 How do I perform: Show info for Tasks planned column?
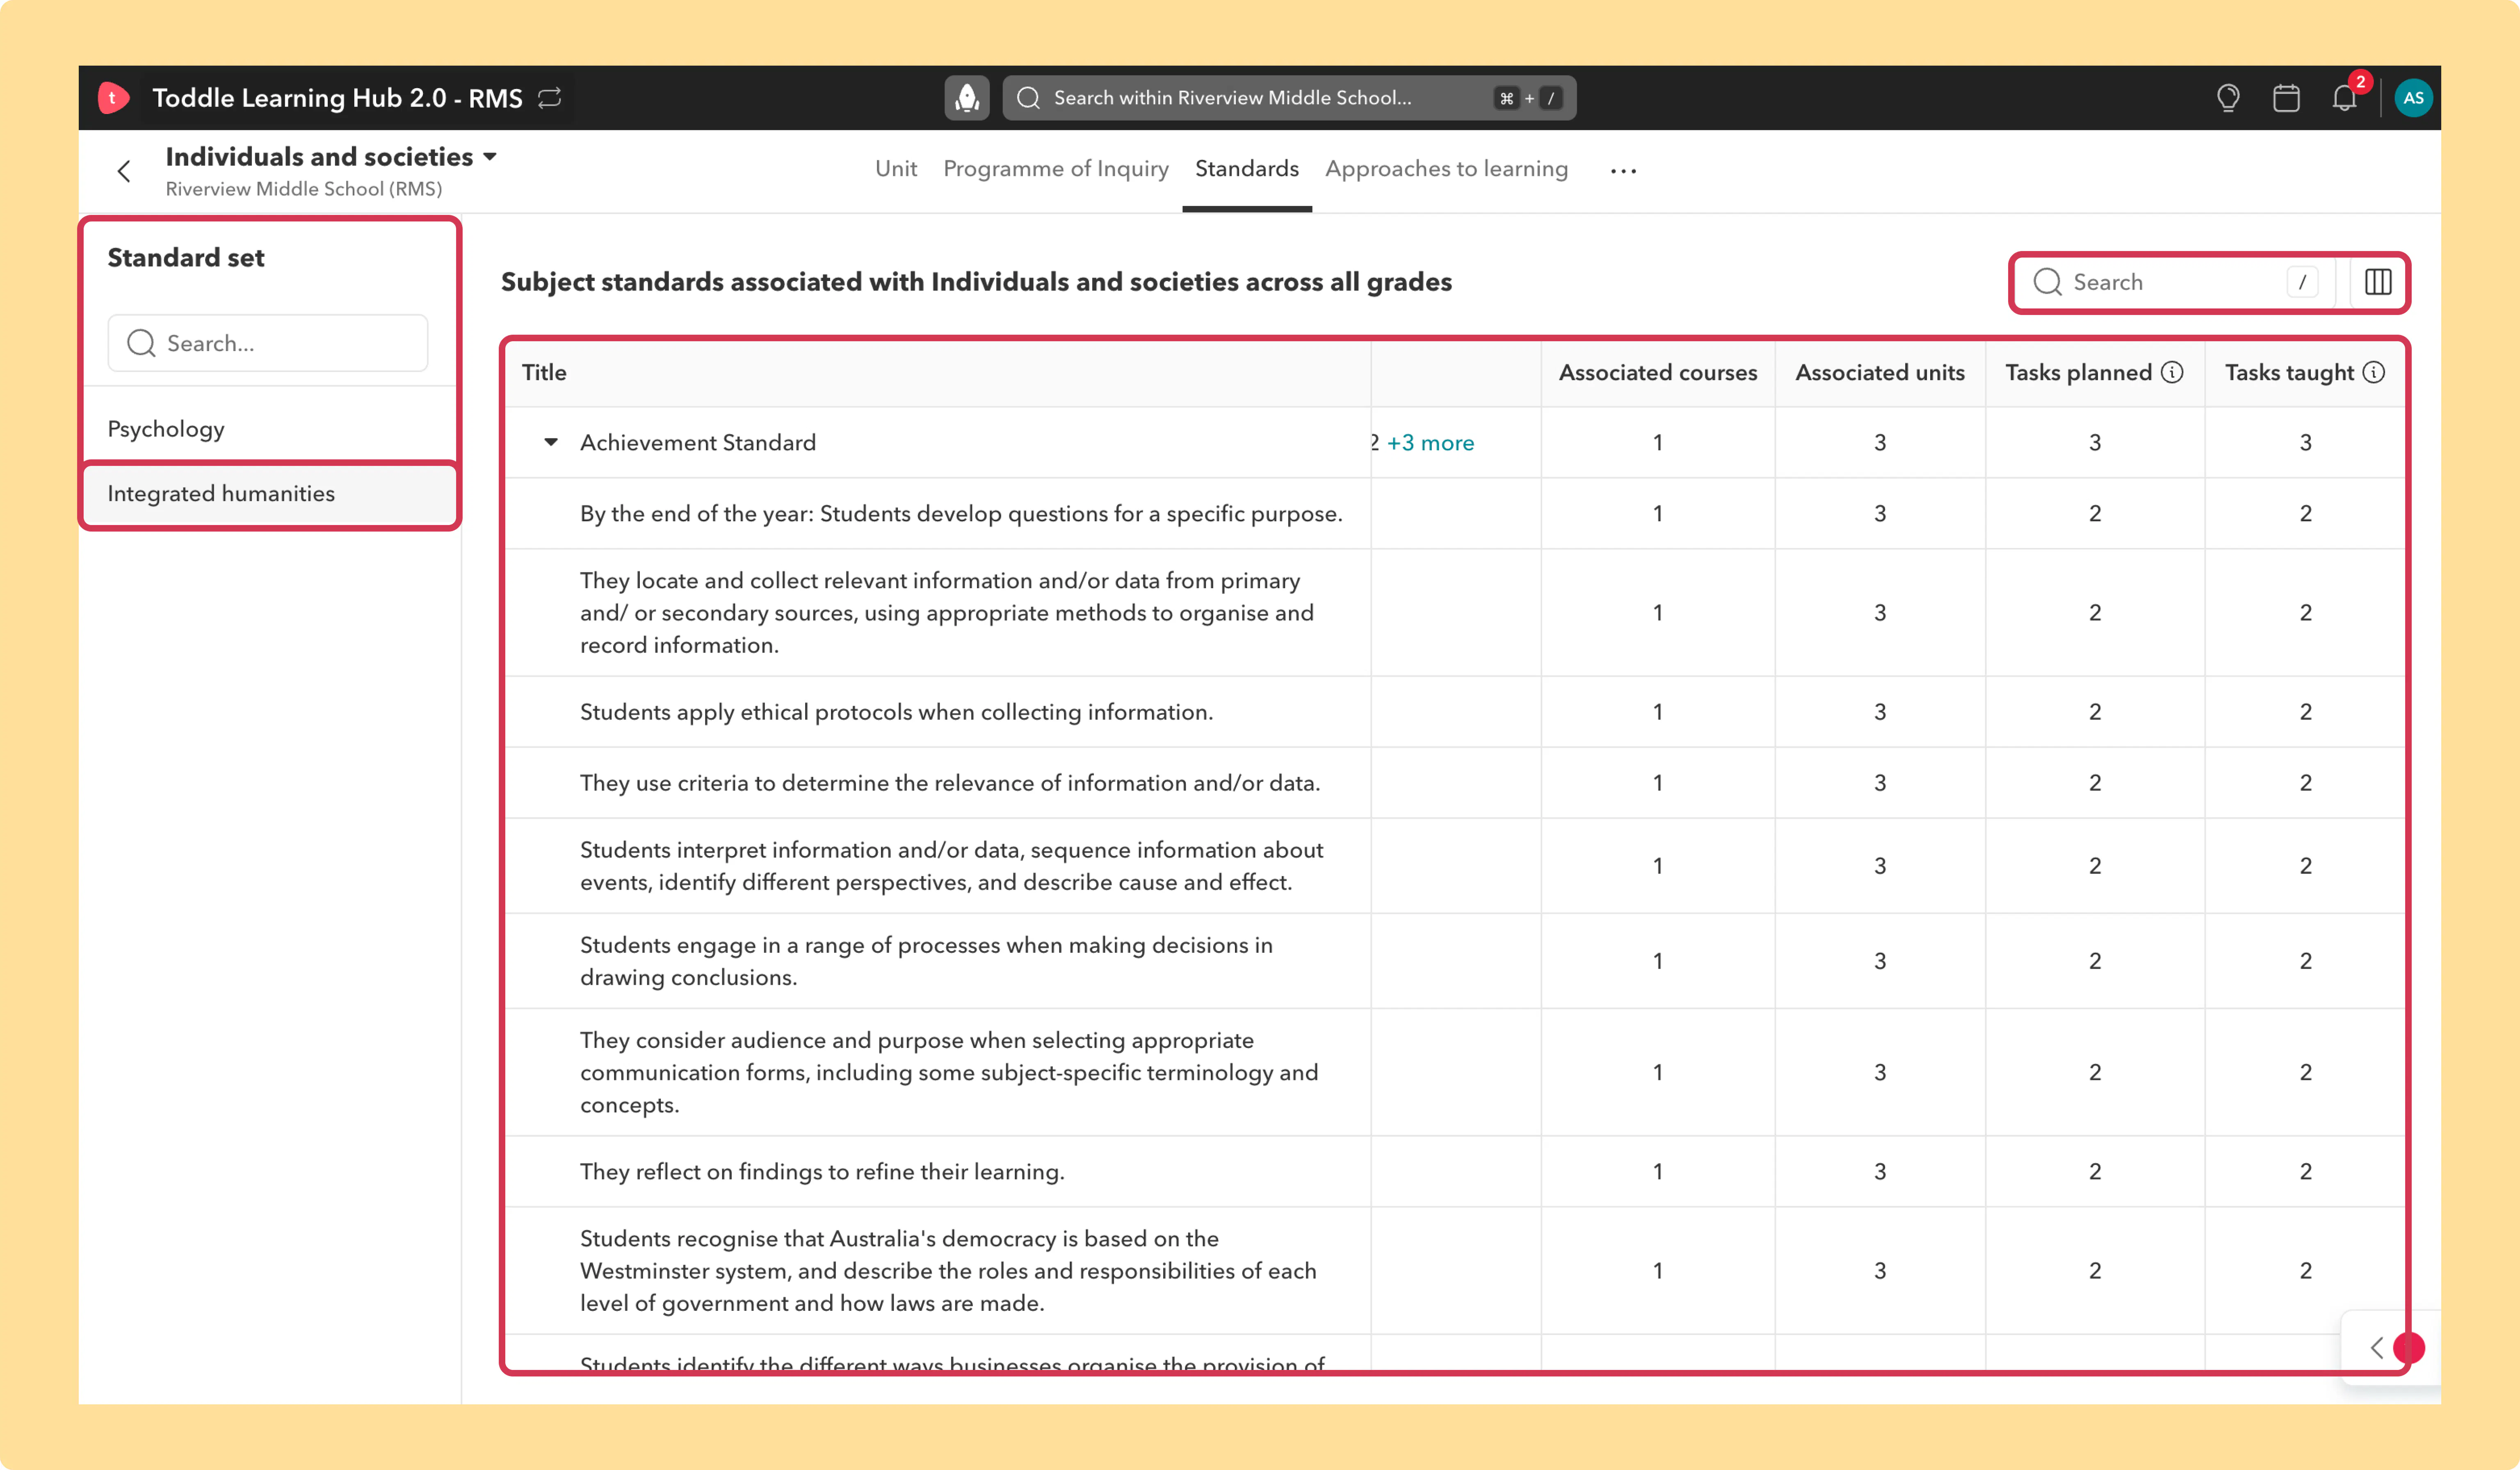pyautogui.click(x=2172, y=373)
